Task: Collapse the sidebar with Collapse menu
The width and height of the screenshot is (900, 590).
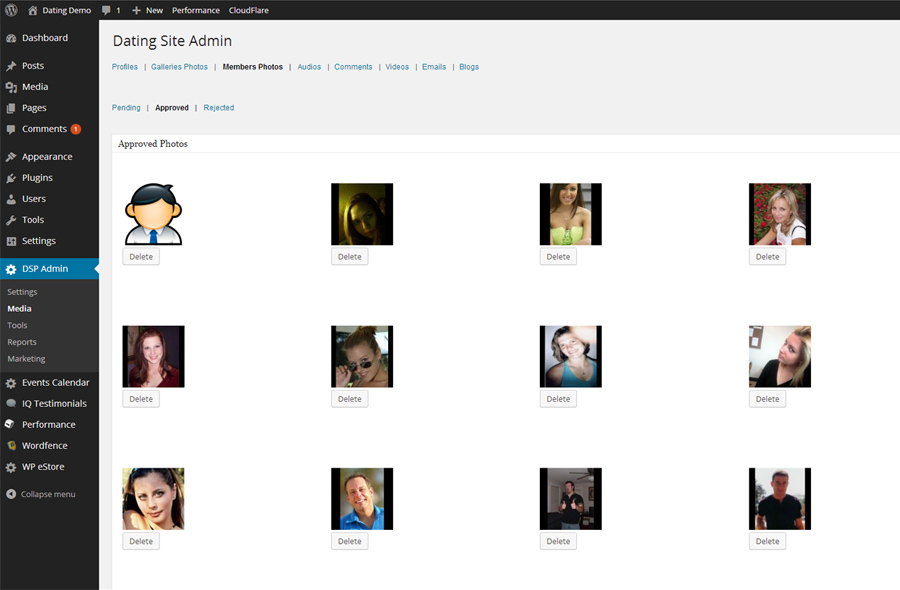Action: [x=48, y=494]
